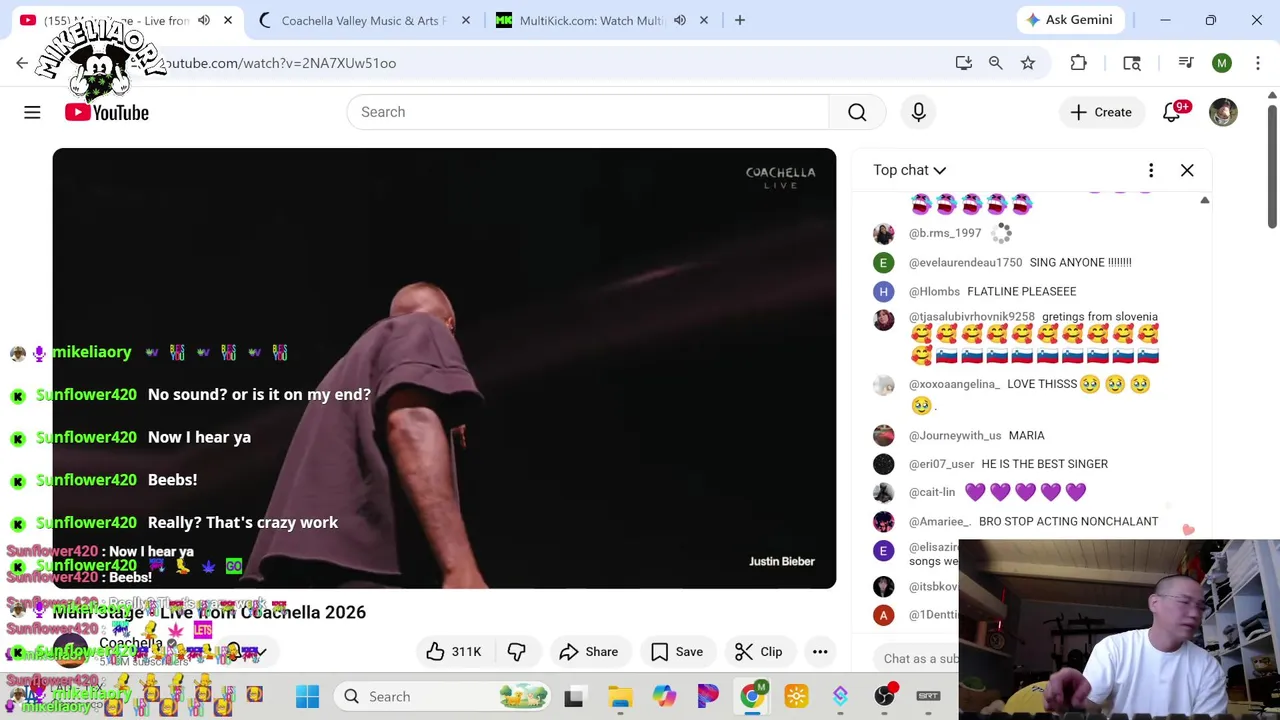Image resolution: width=1280 pixels, height=720 pixels.
Task: Open a new browser tab
Action: pyautogui.click(x=740, y=20)
